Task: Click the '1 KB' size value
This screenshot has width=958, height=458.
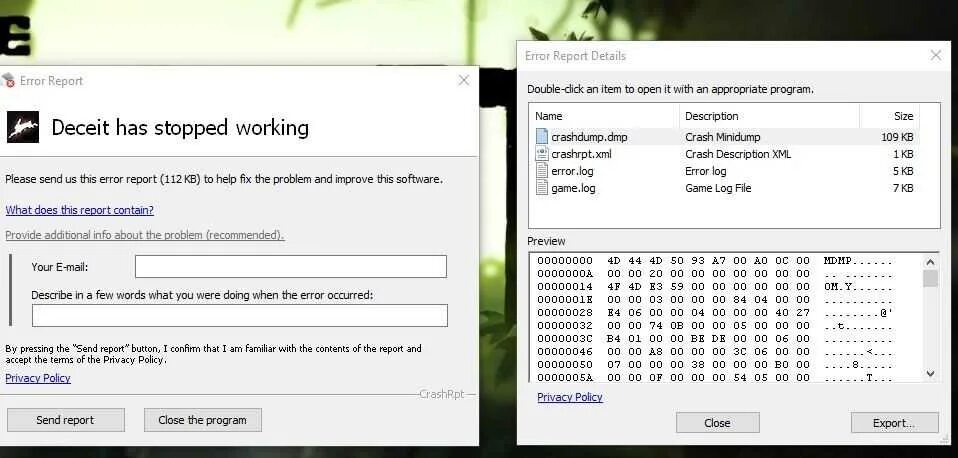Action: 903,154
